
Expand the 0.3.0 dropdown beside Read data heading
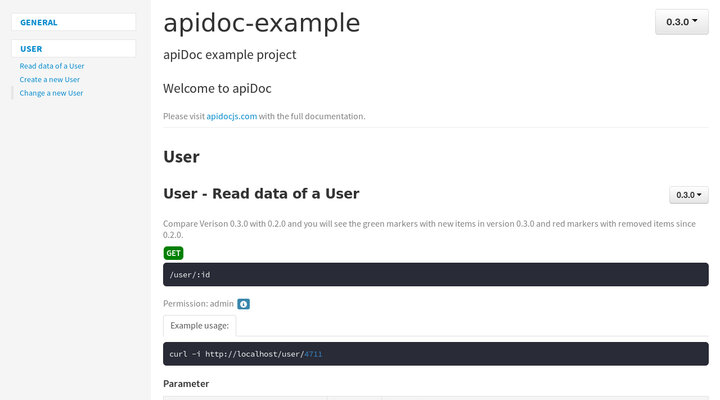(688, 195)
